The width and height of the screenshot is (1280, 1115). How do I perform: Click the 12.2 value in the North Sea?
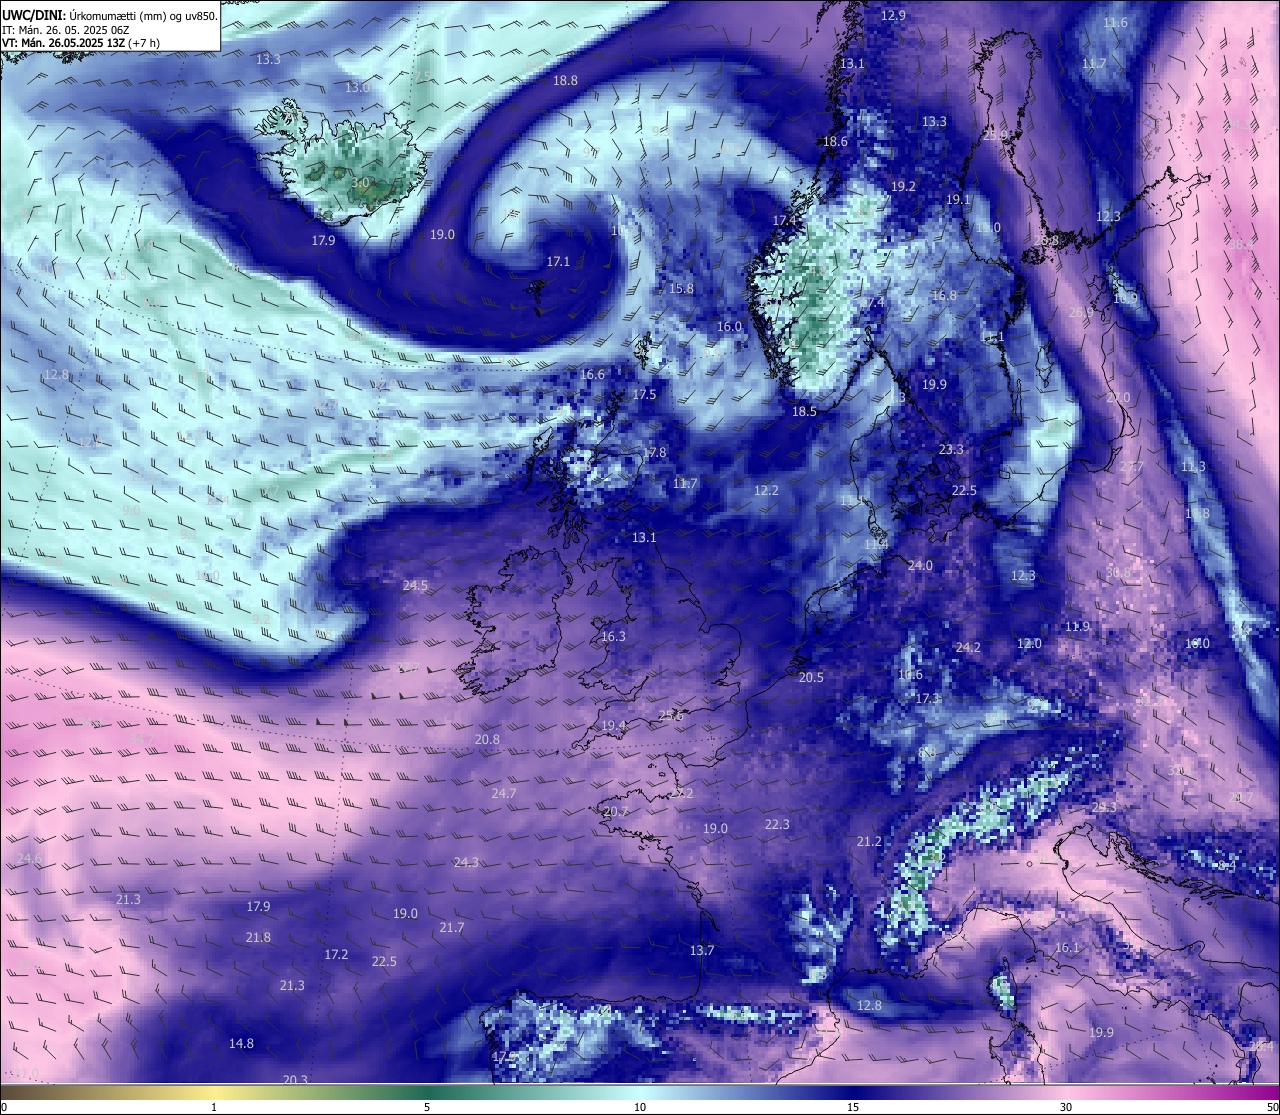click(766, 491)
